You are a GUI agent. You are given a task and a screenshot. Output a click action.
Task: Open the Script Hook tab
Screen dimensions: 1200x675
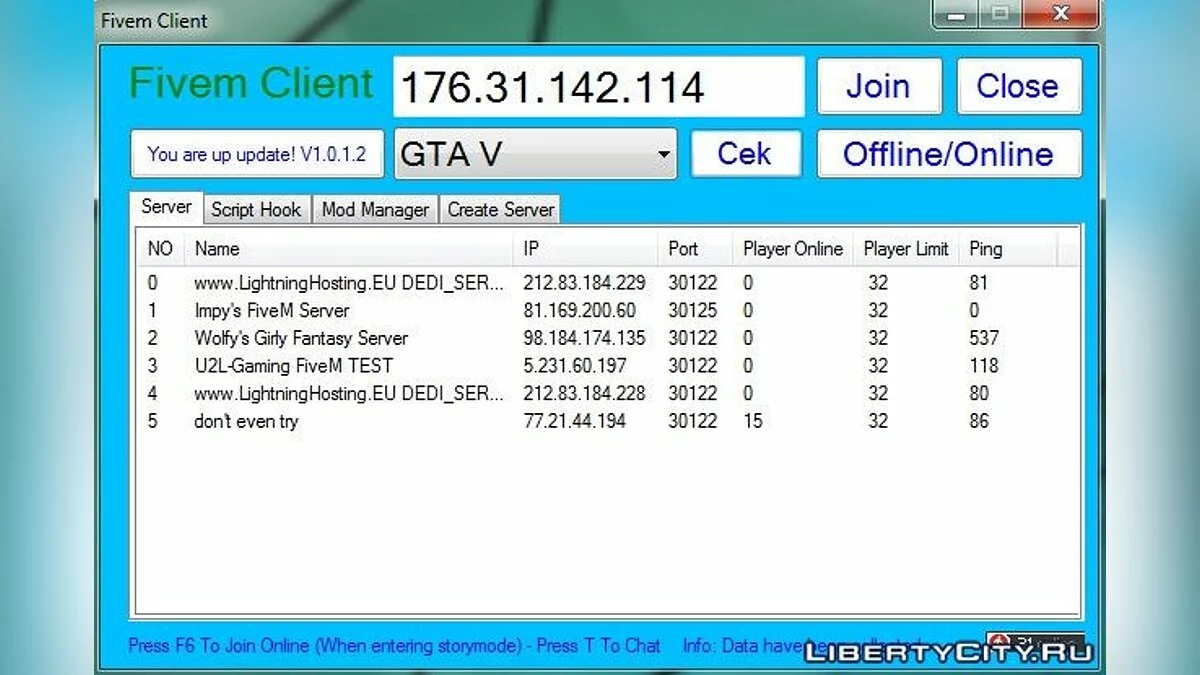(256, 209)
